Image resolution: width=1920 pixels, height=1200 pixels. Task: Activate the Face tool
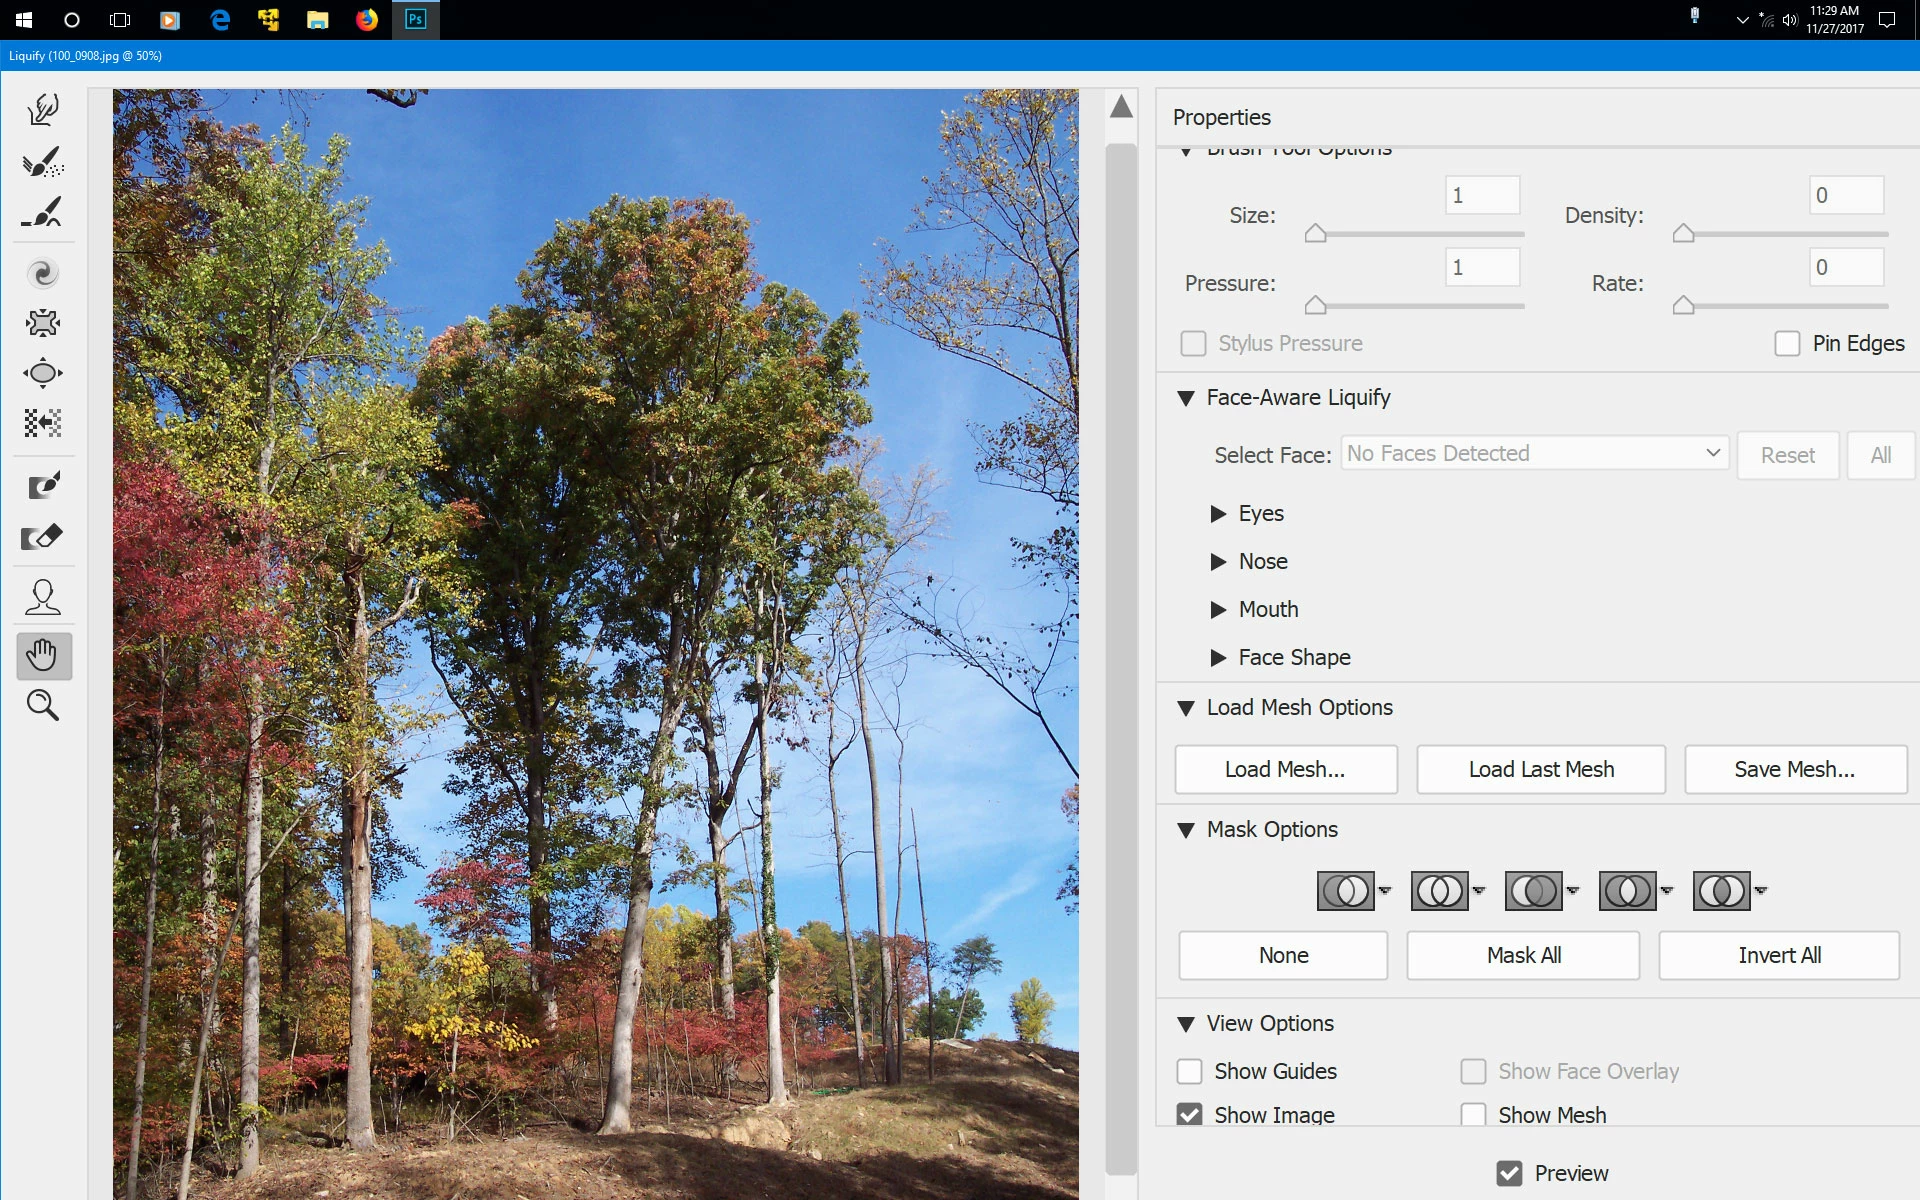coord(43,597)
